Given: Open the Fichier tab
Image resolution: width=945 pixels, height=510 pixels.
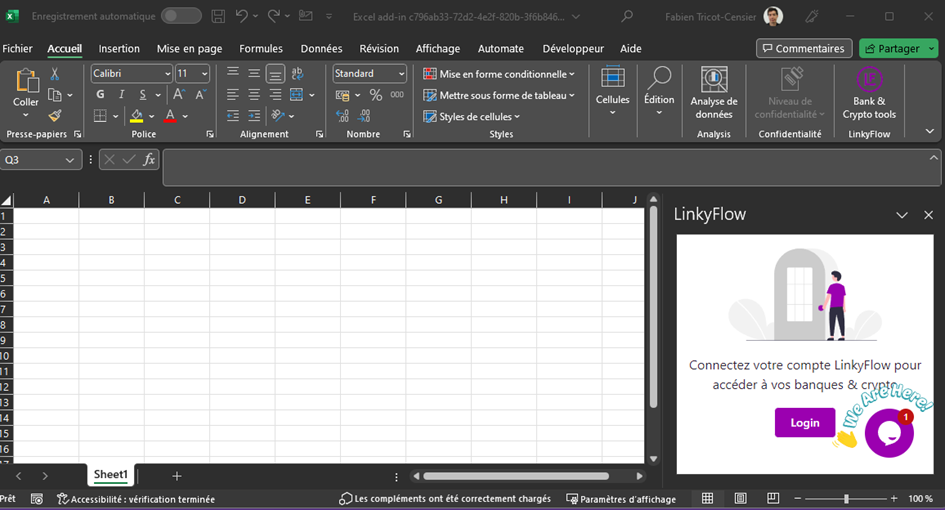Looking at the screenshot, I should pos(17,49).
